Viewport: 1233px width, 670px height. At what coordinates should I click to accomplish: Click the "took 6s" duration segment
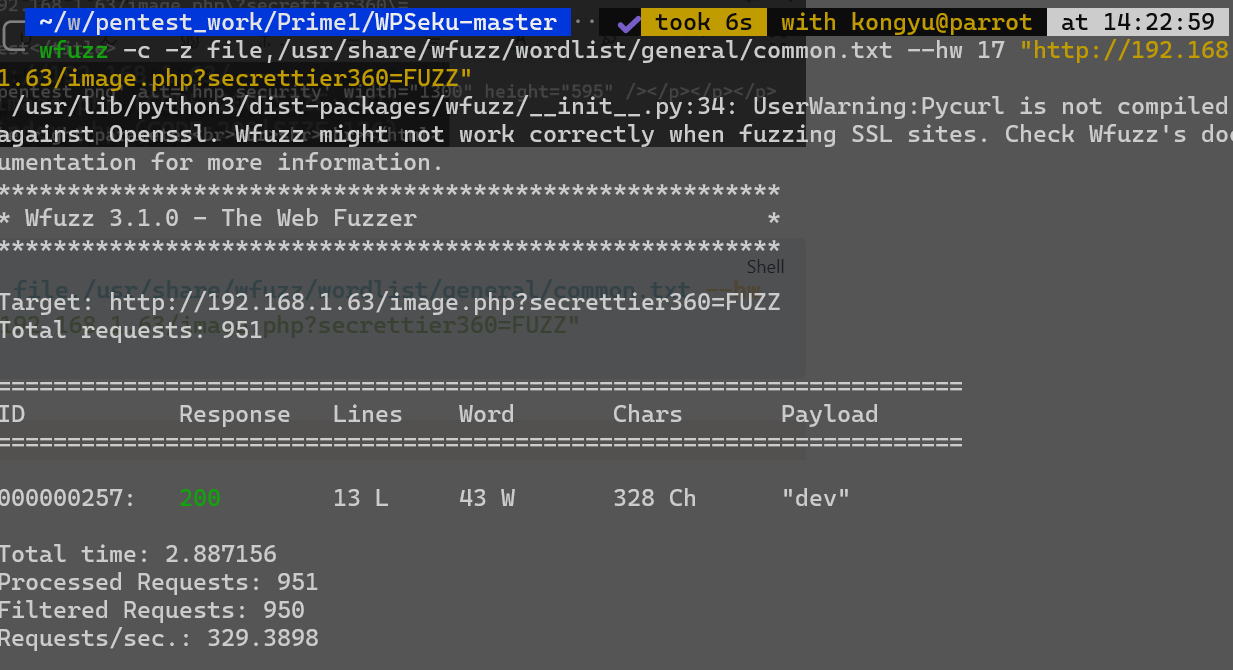704,22
